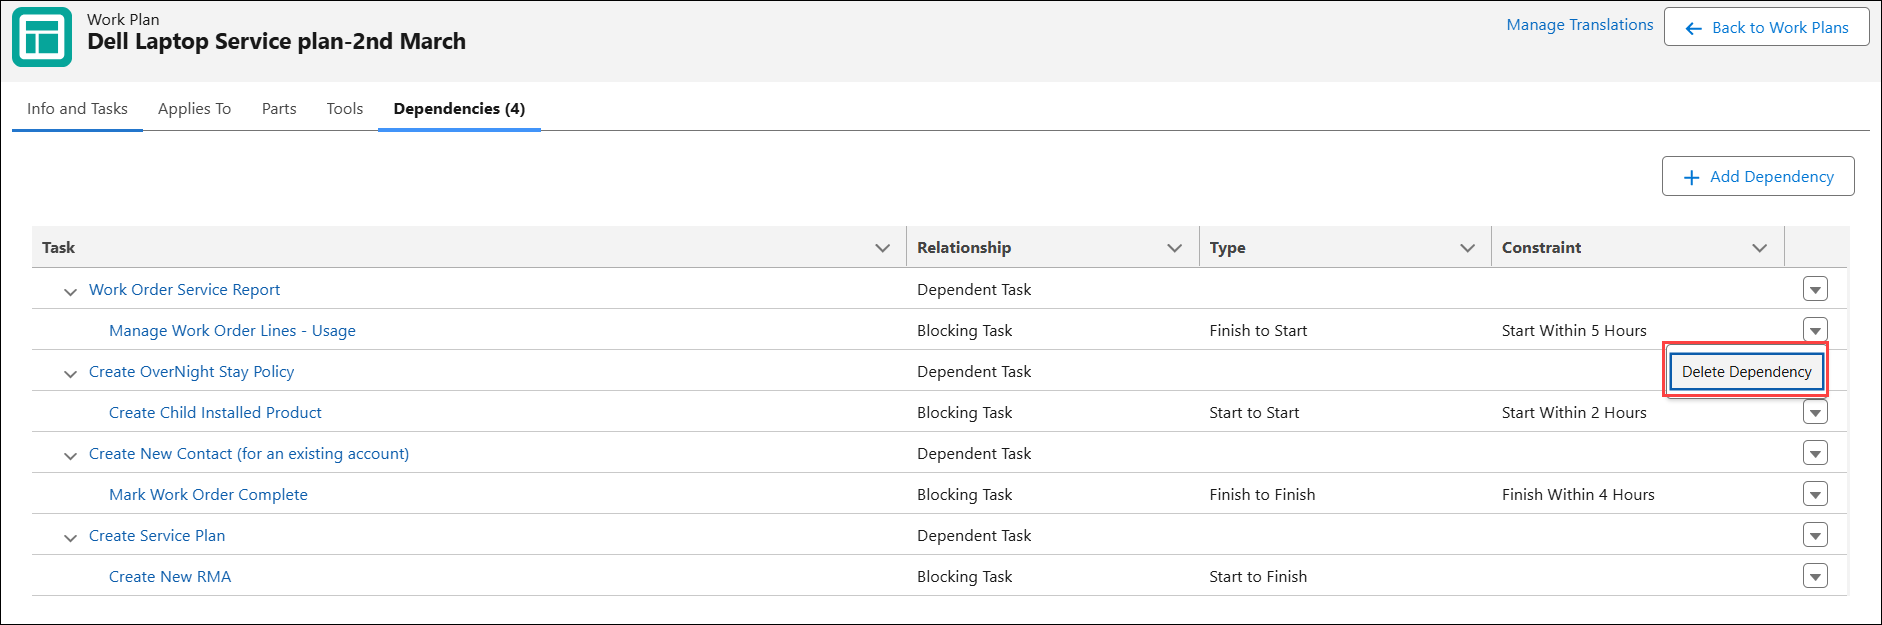The image size is (1882, 625).
Task: Click the Constraint column header label
Action: [1541, 247]
